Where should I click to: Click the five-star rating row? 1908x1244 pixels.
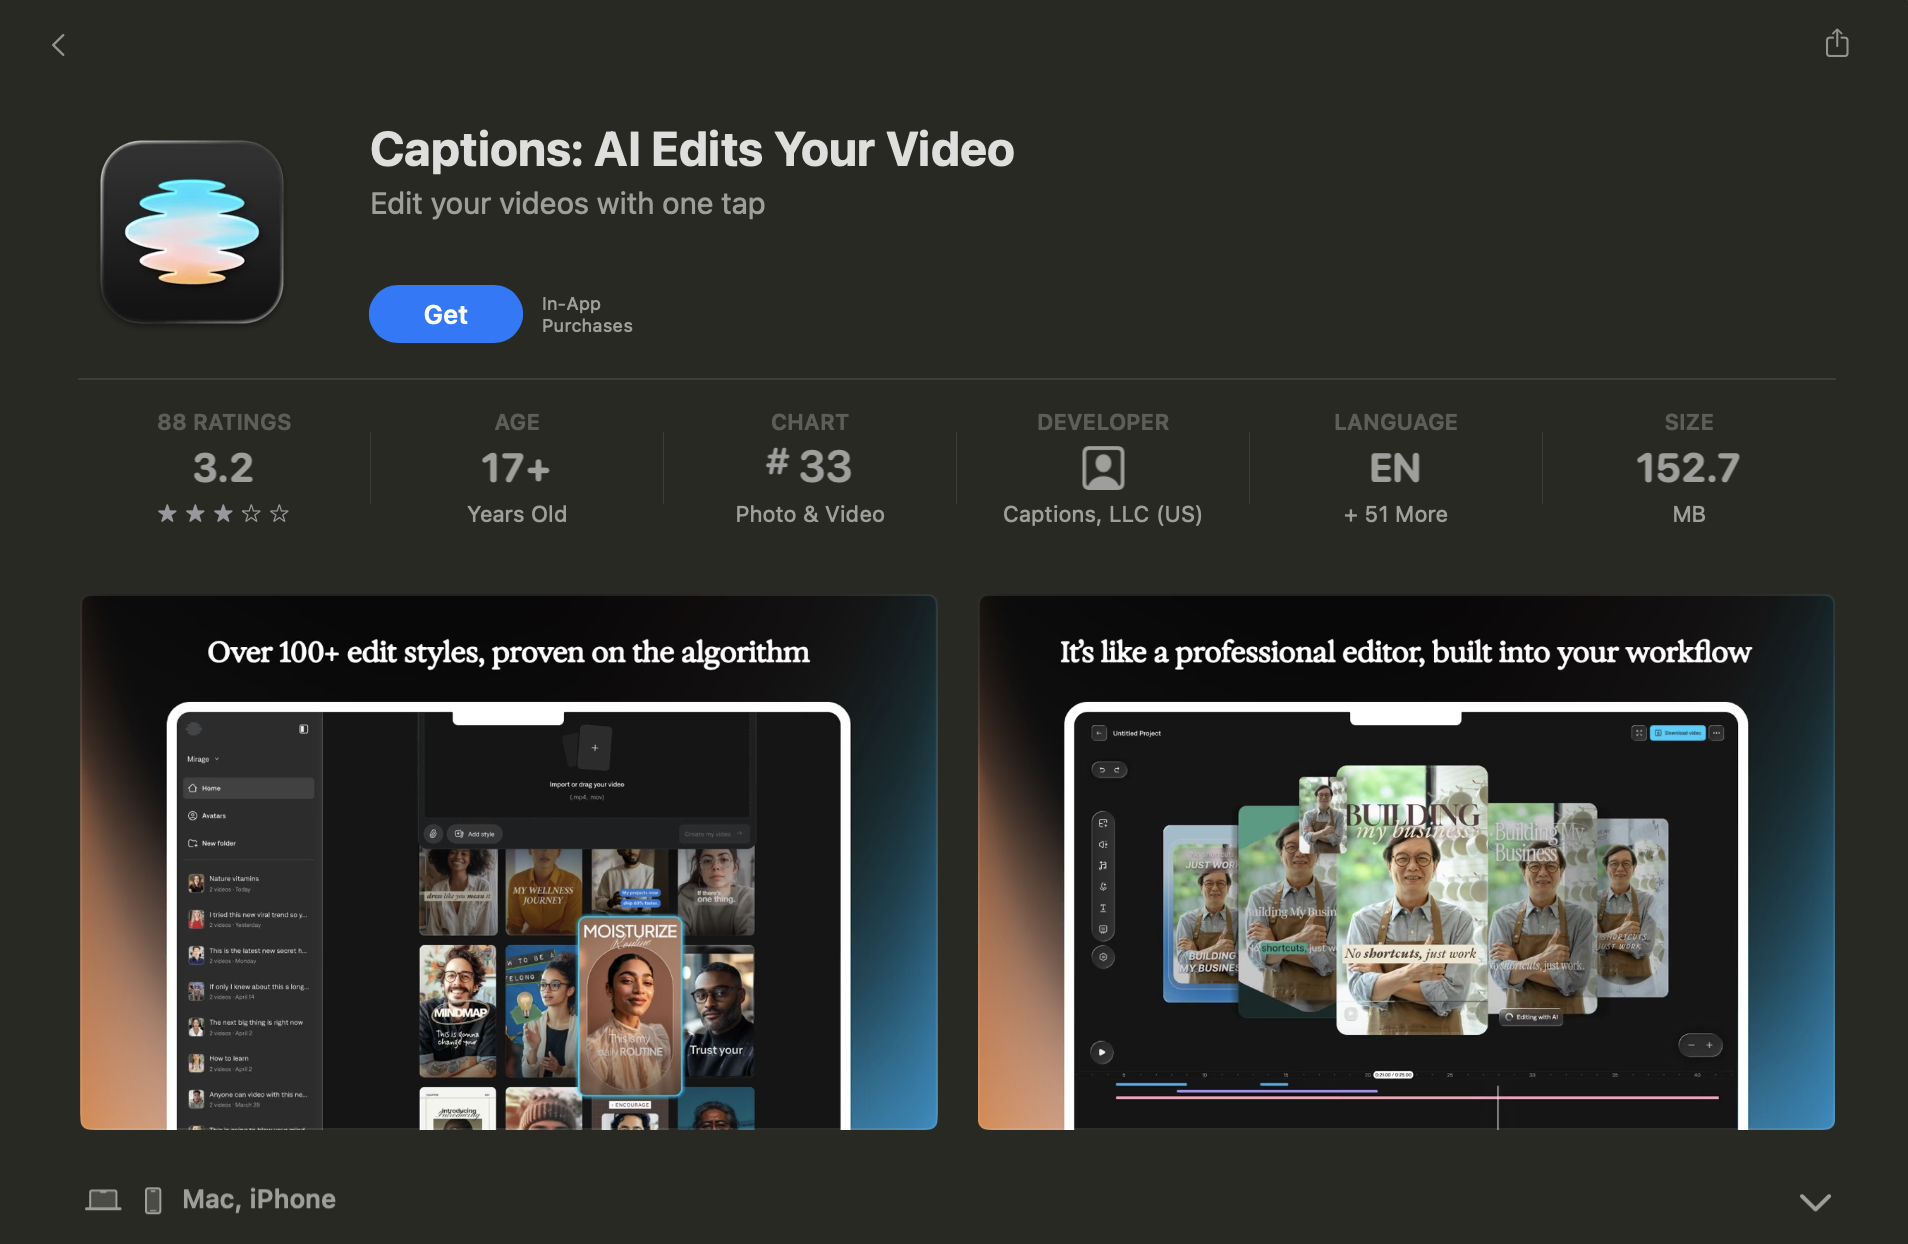[223, 513]
